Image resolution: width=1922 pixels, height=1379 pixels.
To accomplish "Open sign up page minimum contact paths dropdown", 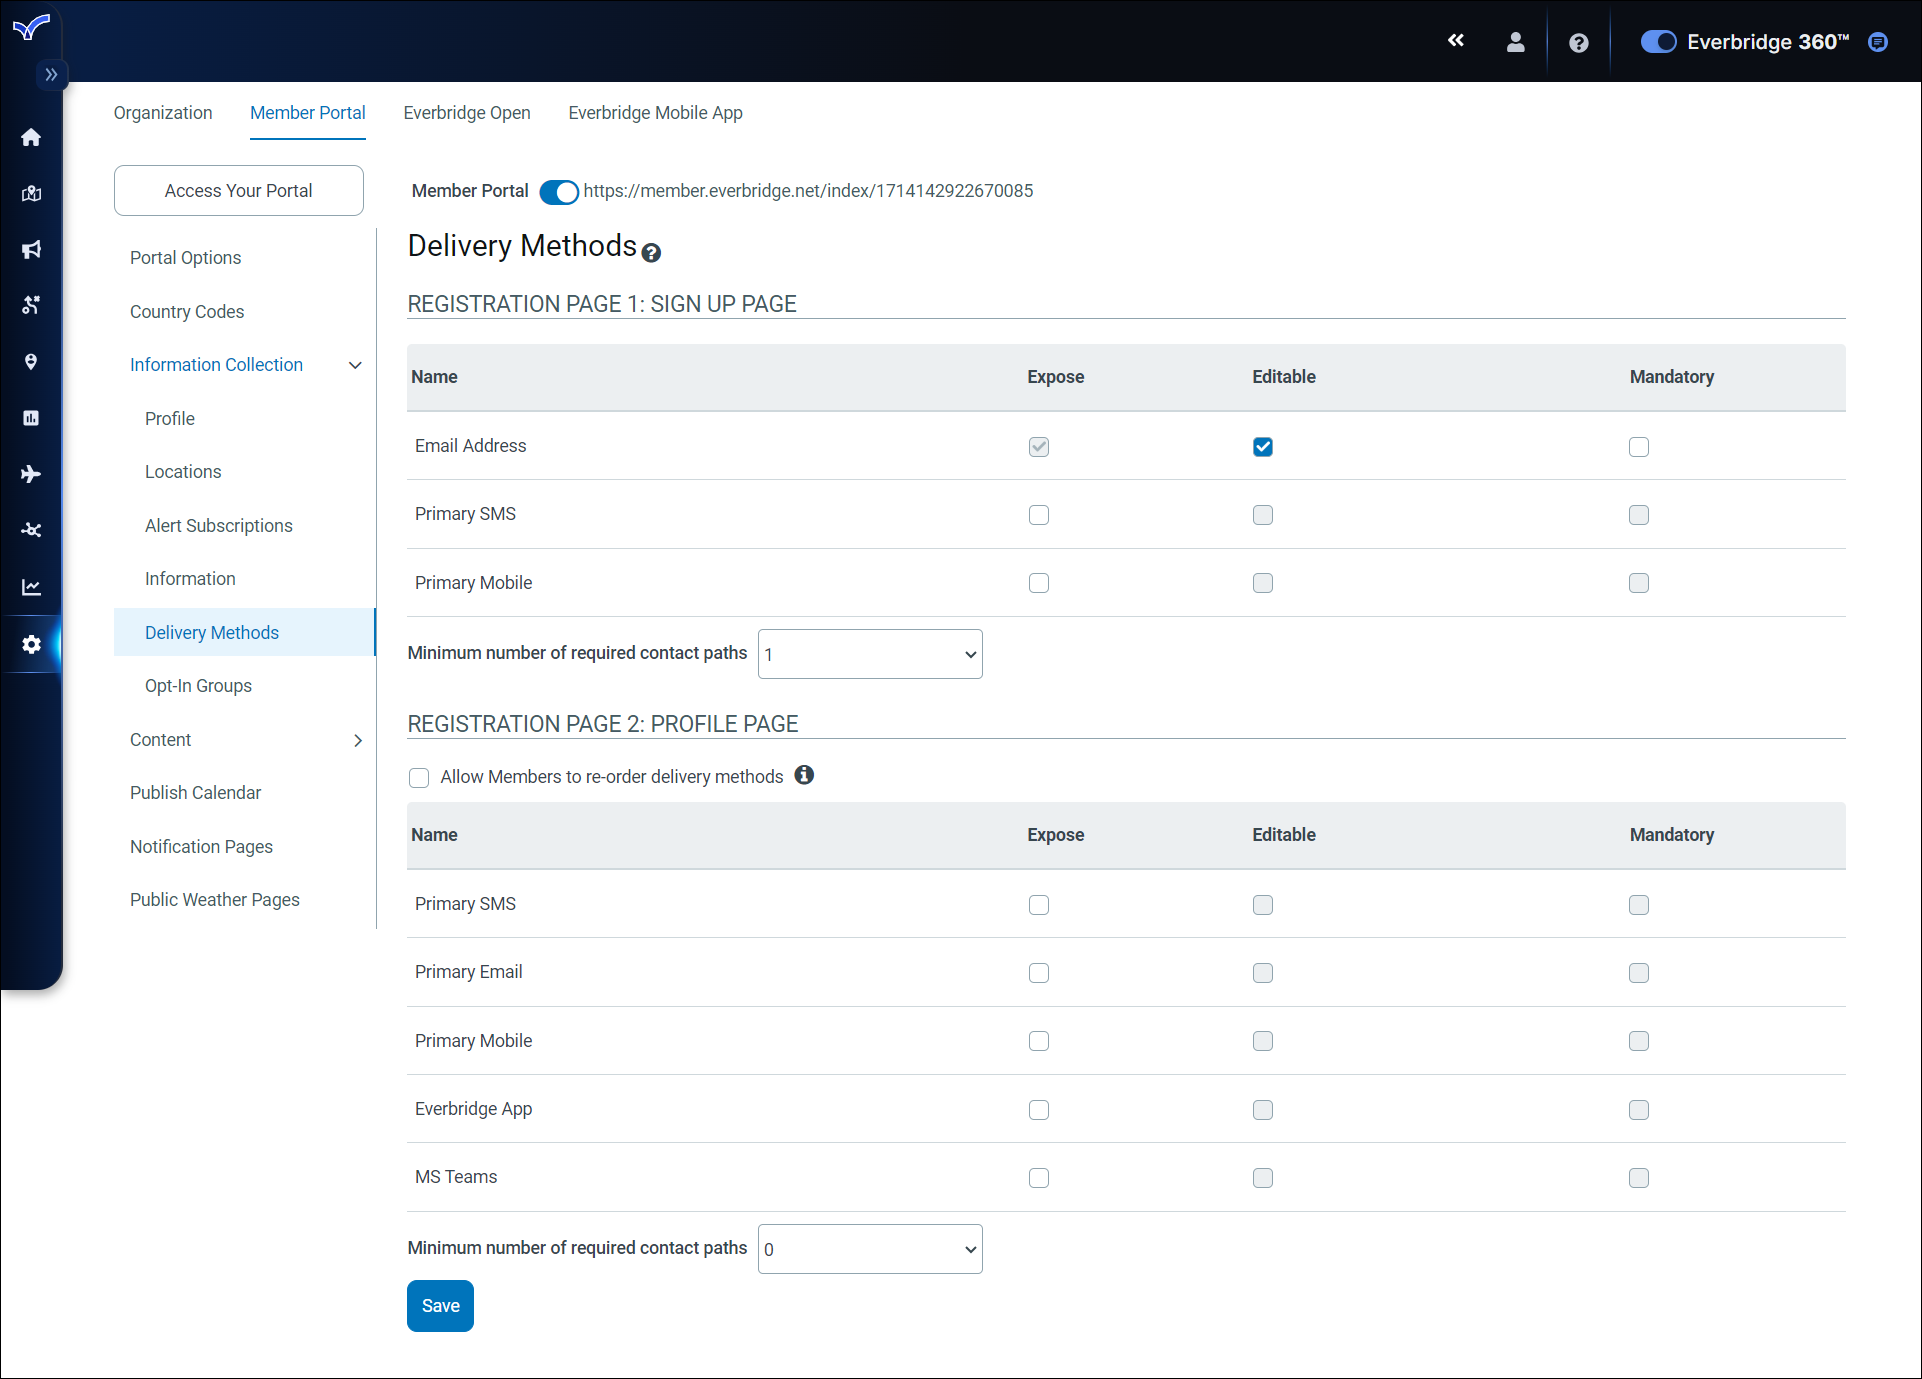I will [x=870, y=654].
